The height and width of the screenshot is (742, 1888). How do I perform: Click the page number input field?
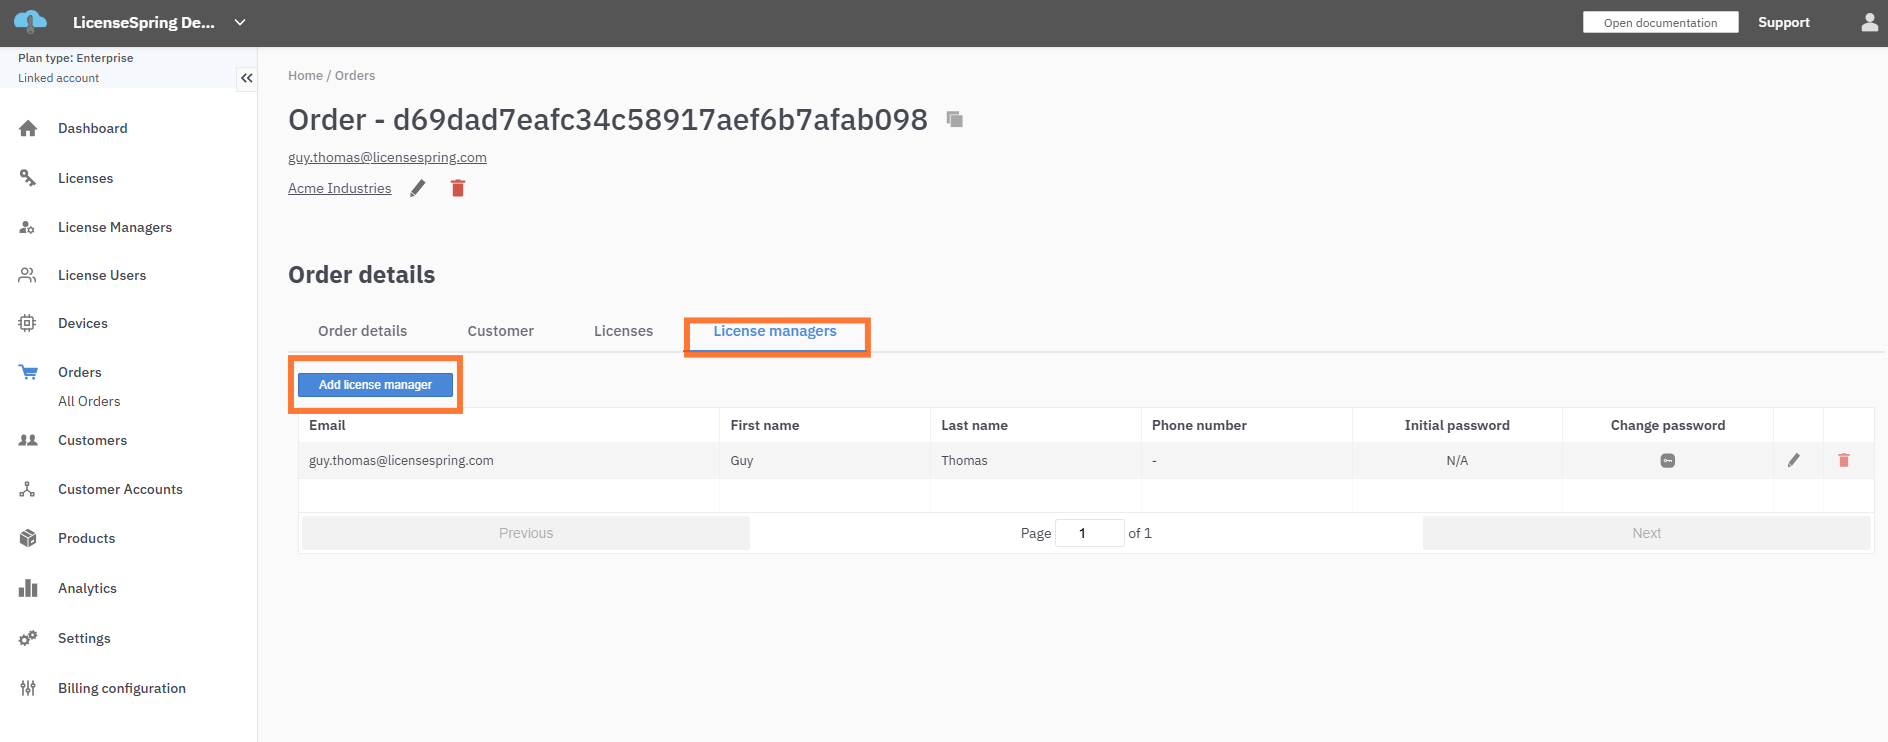(1089, 533)
